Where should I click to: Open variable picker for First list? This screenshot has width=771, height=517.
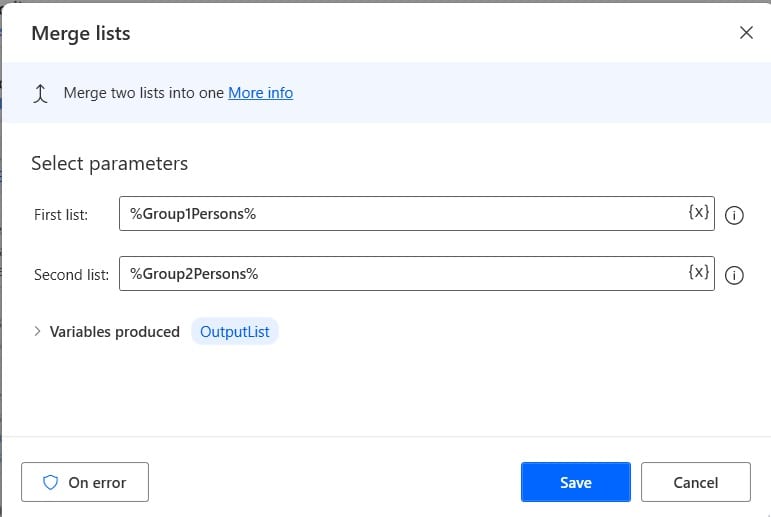698,212
